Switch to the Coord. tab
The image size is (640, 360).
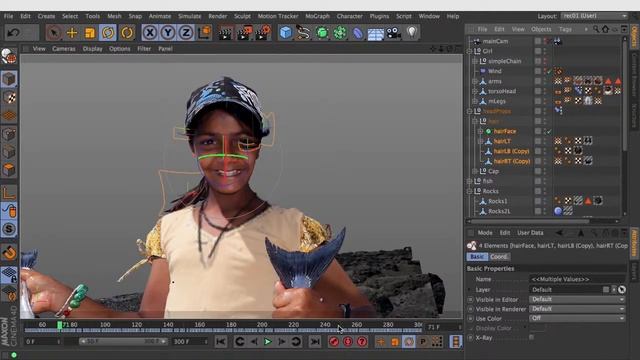click(x=499, y=257)
